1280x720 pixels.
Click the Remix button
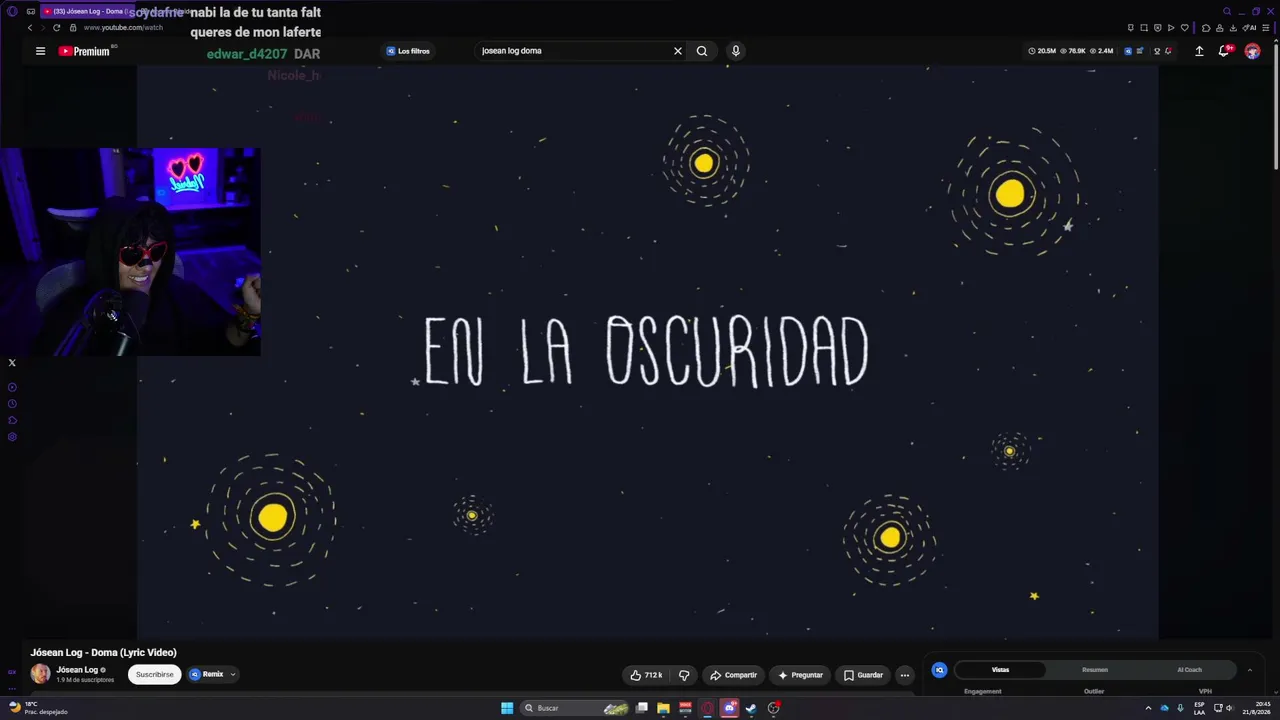tap(206, 674)
